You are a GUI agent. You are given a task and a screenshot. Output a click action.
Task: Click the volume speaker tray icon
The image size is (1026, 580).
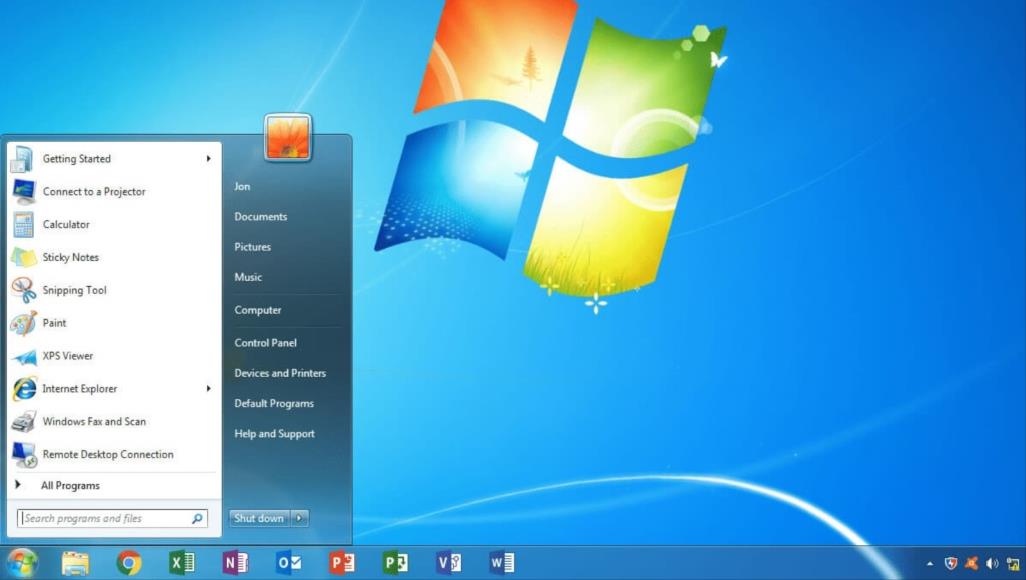991,564
